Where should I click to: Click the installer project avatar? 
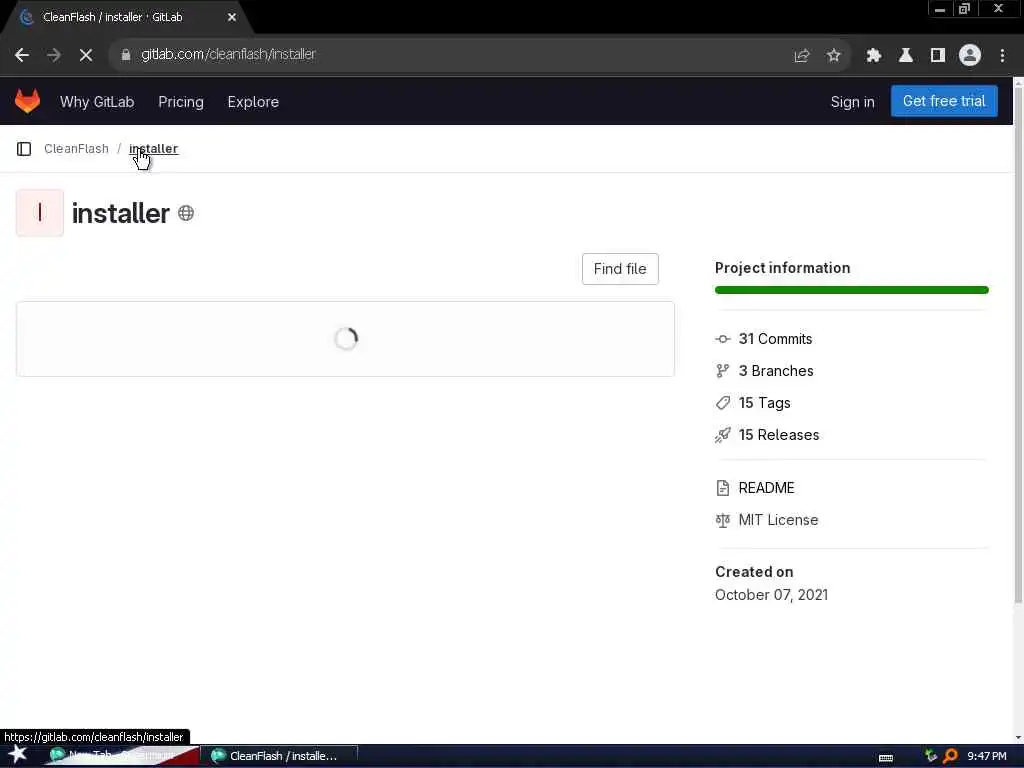(x=40, y=213)
